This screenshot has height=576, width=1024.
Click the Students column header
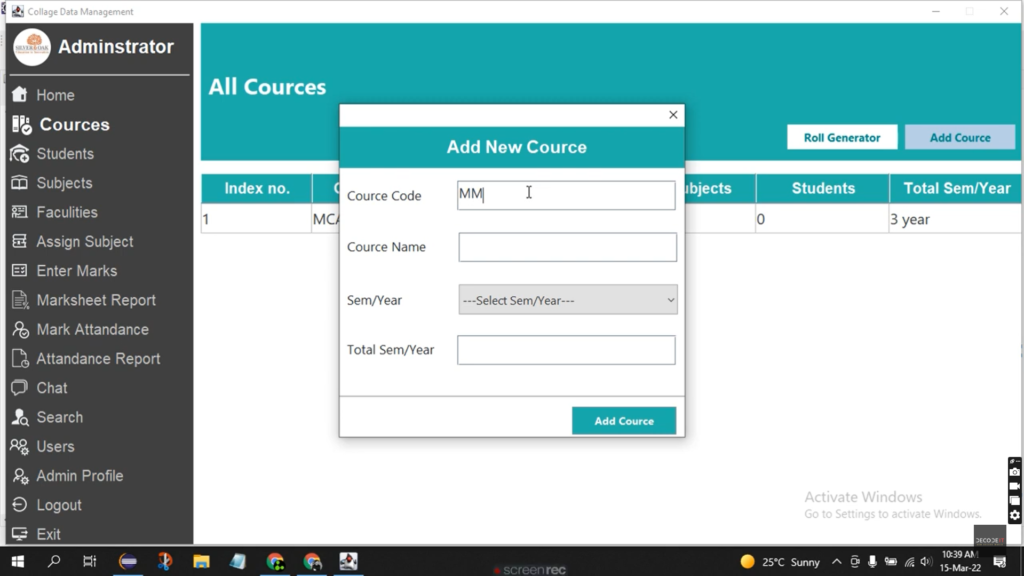tap(823, 188)
